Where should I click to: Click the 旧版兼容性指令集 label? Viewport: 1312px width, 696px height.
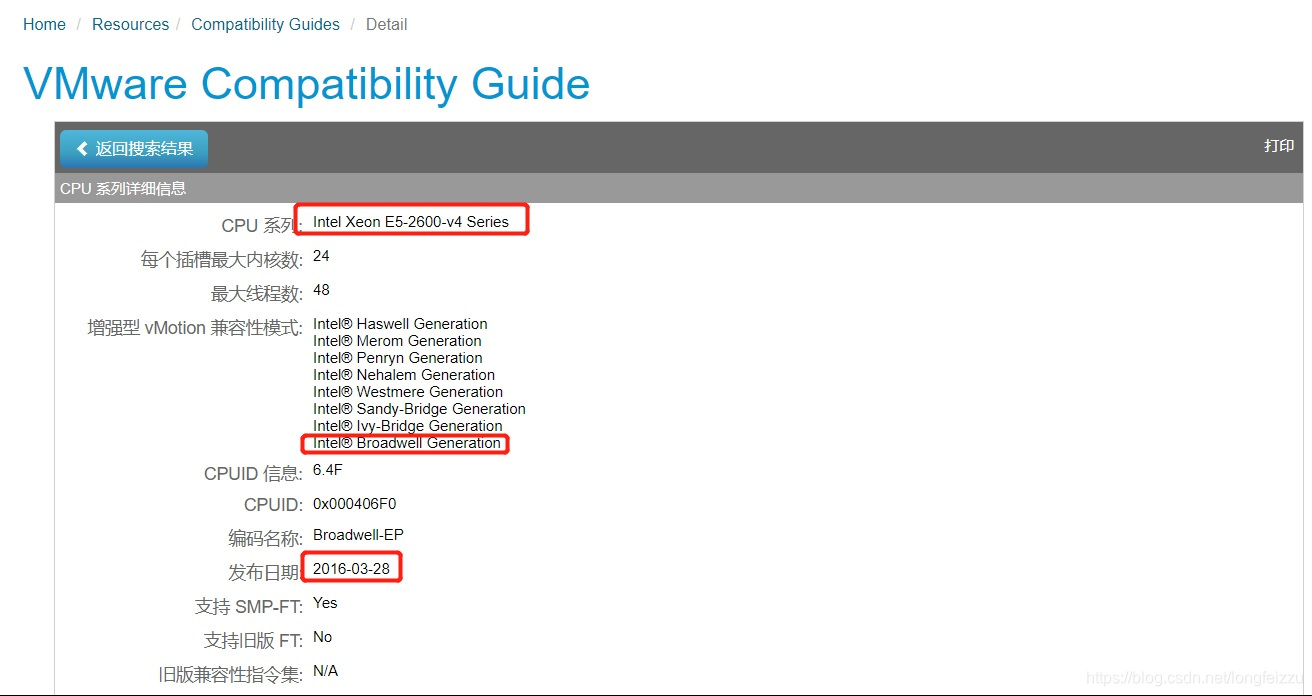[230, 675]
